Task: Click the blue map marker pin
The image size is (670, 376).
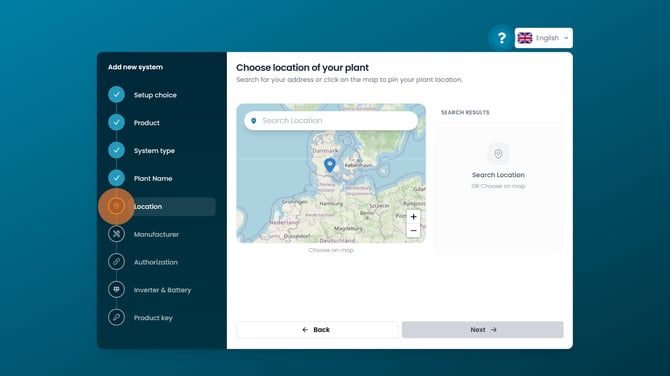Action: pyautogui.click(x=330, y=165)
